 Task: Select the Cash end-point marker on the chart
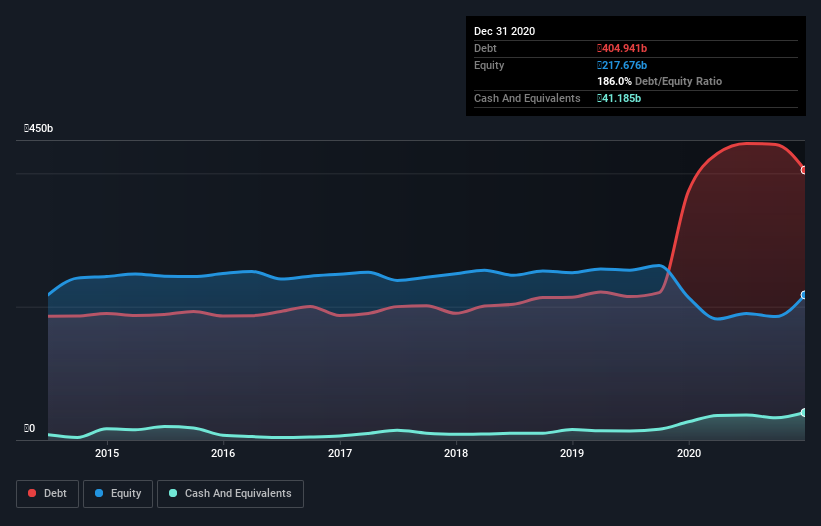tap(804, 412)
